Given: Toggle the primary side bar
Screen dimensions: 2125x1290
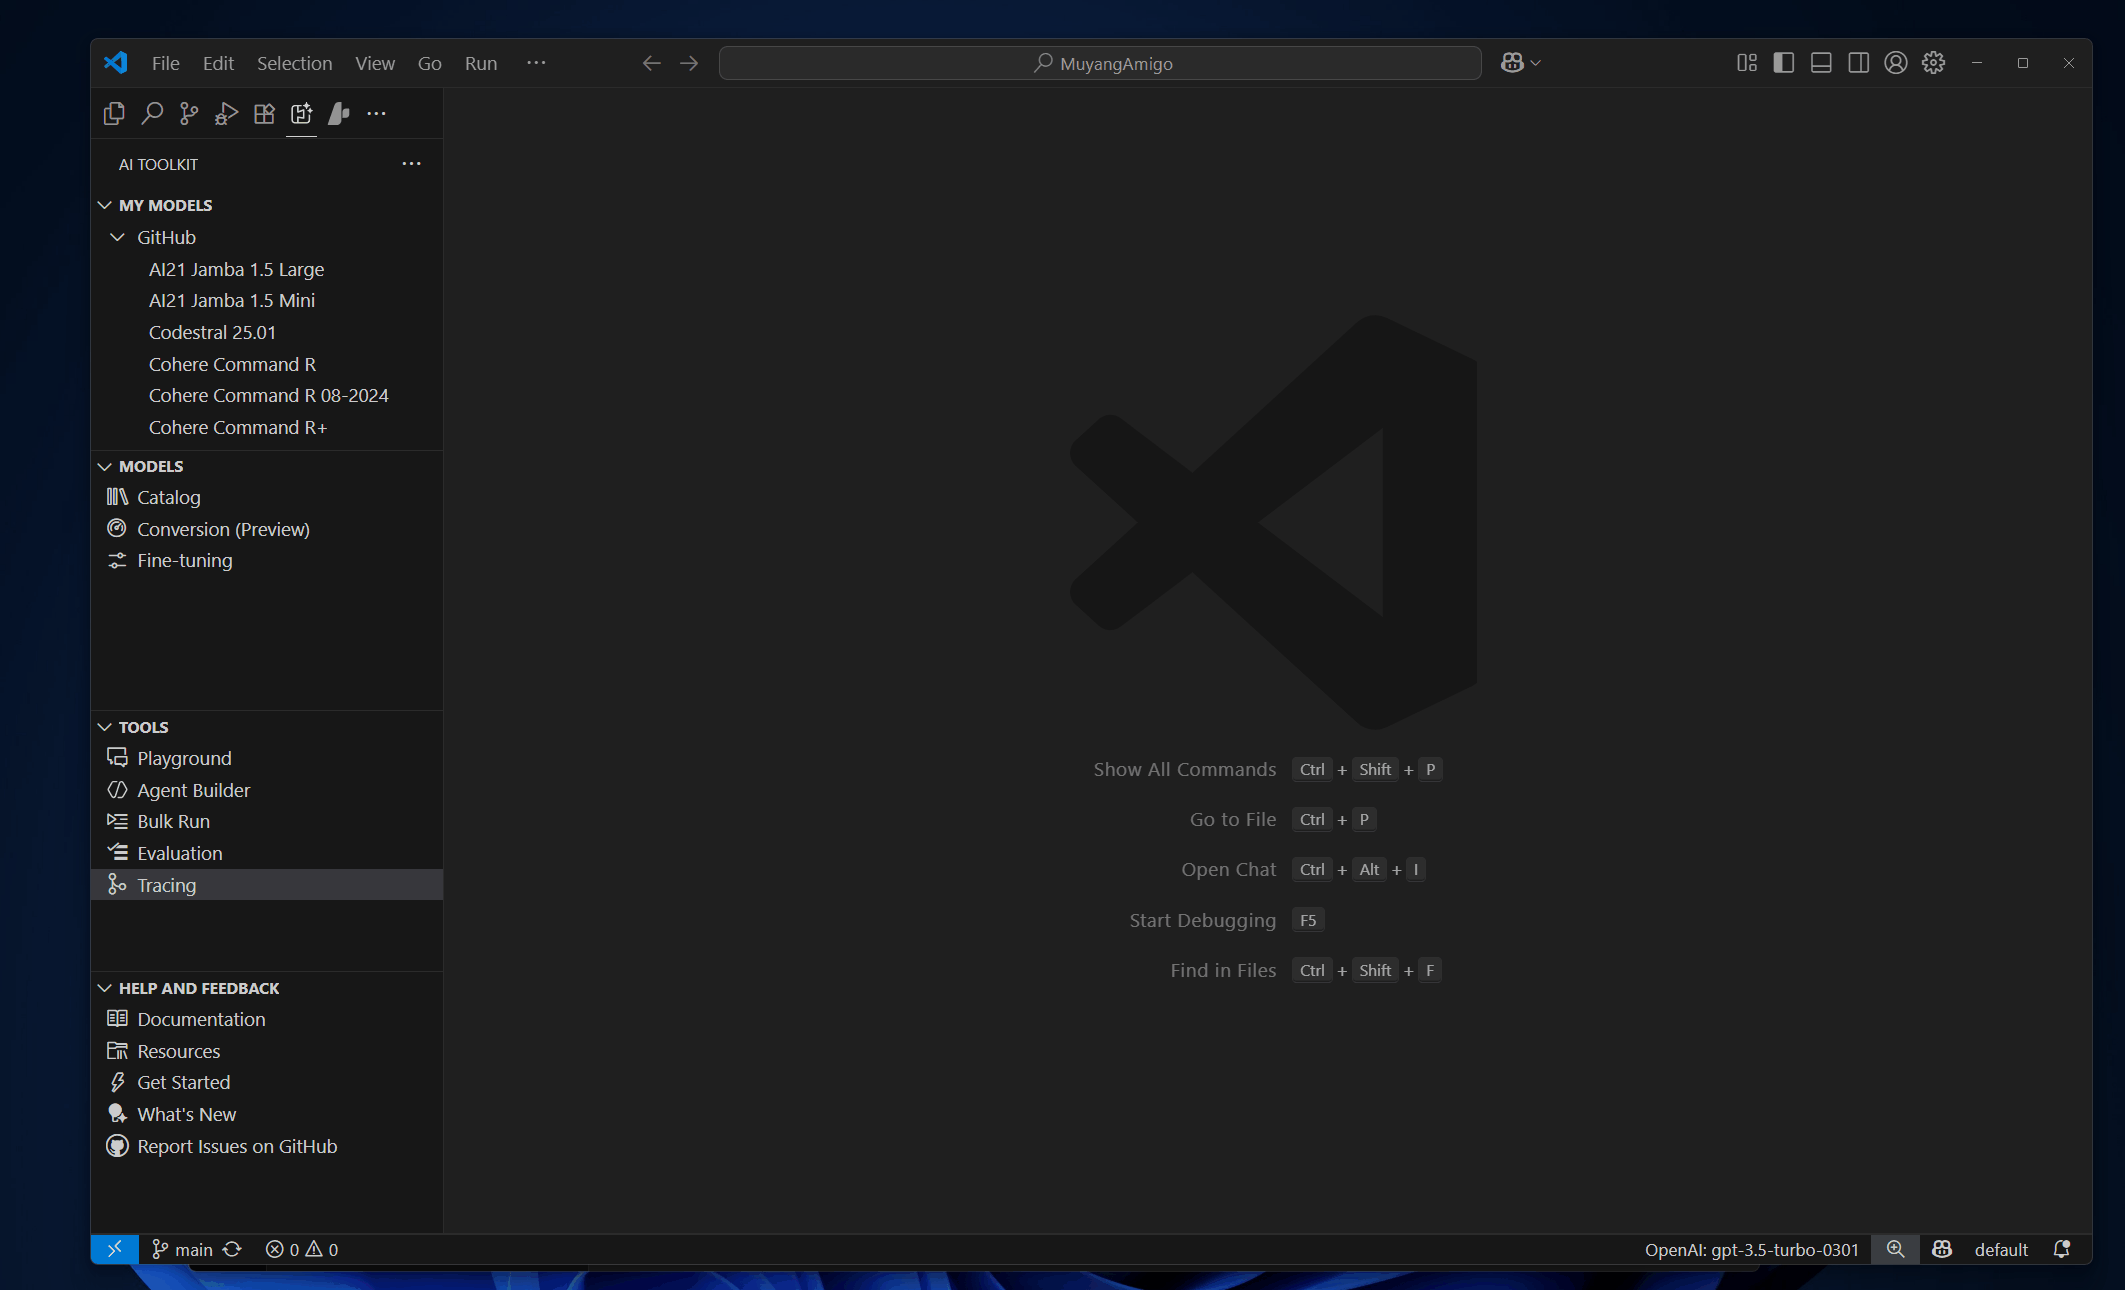Looking at the screenshot, I should click(x=1784, y=63).
